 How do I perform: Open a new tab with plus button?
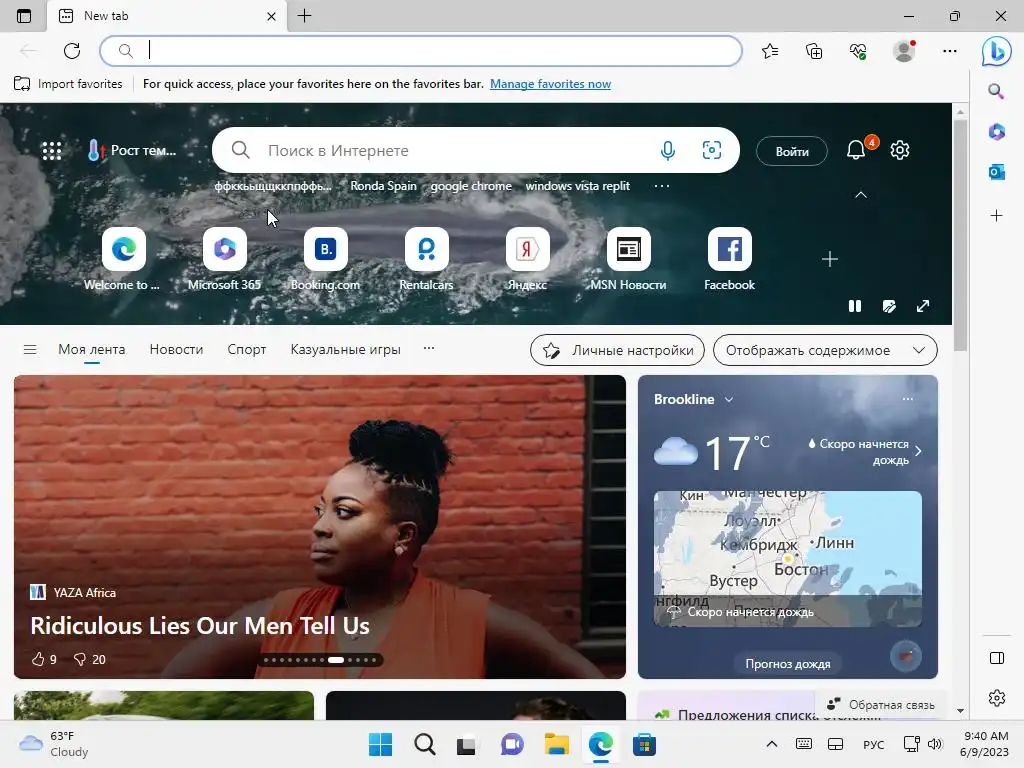click(304, 16)
